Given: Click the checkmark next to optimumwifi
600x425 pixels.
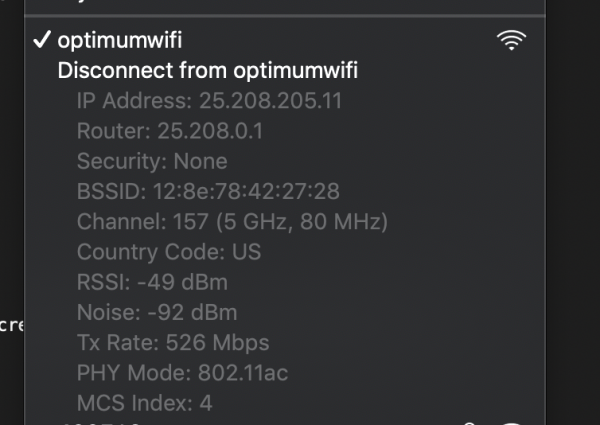Looking at the screenshot, I should tap(42, 39).
